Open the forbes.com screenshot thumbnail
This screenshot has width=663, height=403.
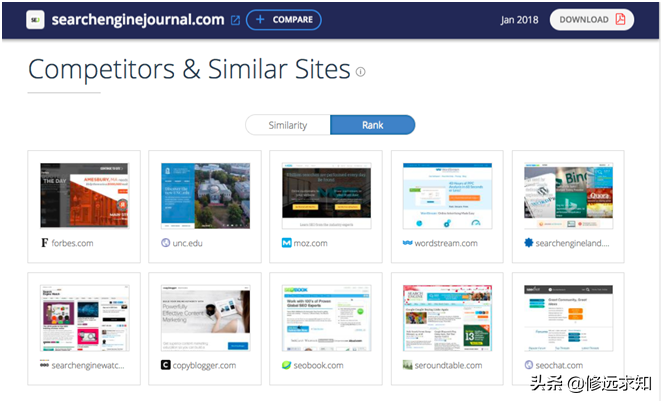[x=84, y=195]
